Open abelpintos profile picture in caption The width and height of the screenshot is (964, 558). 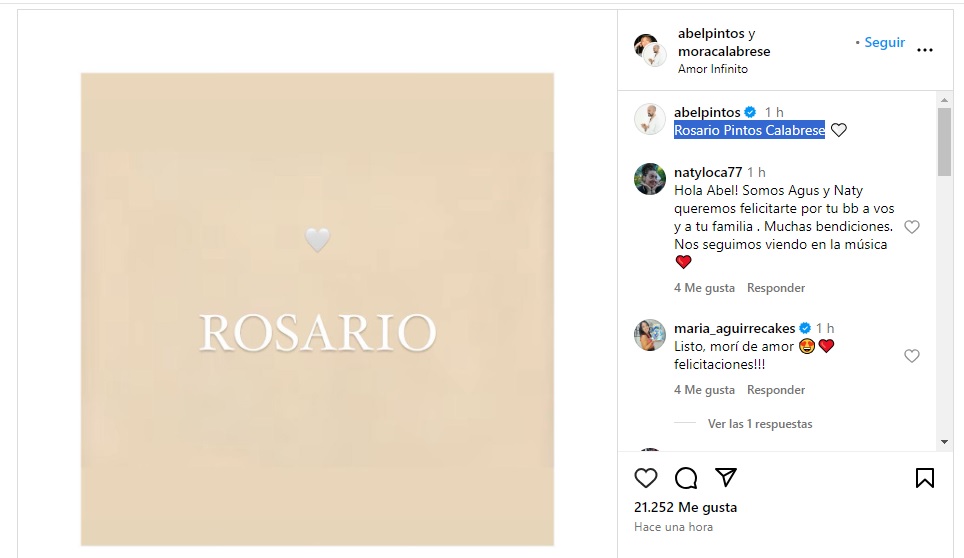[x=650, y=119]
